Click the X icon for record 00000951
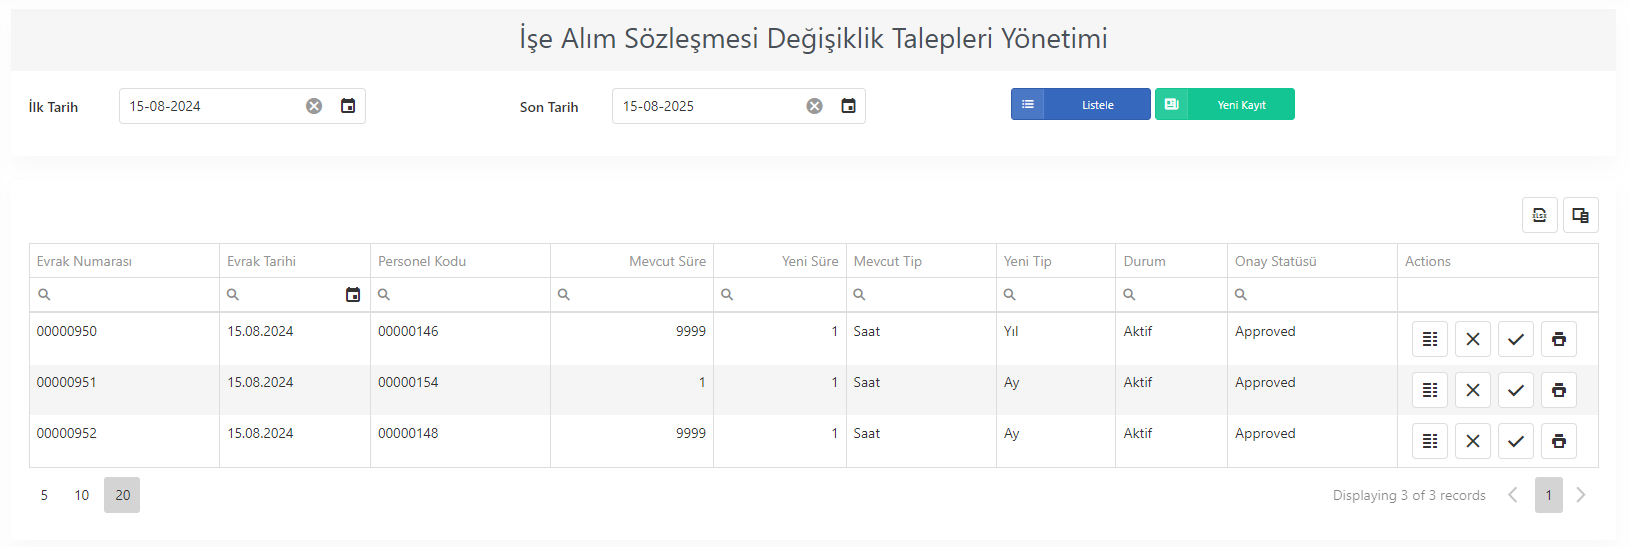Image resolution: width=1629 pixels, height=547 pixels. coord(1473,390)
